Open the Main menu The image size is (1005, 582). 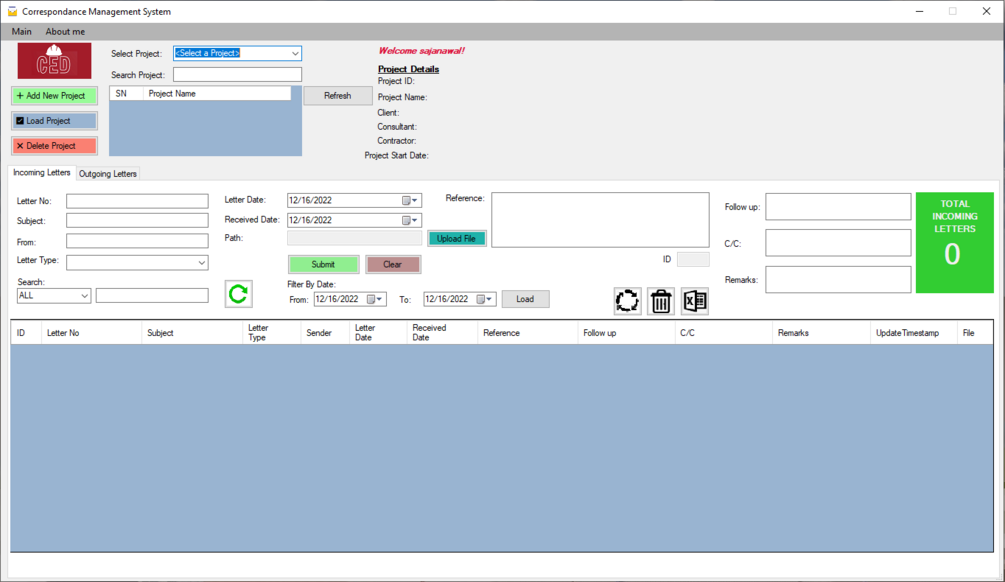(x=21, y=31)
